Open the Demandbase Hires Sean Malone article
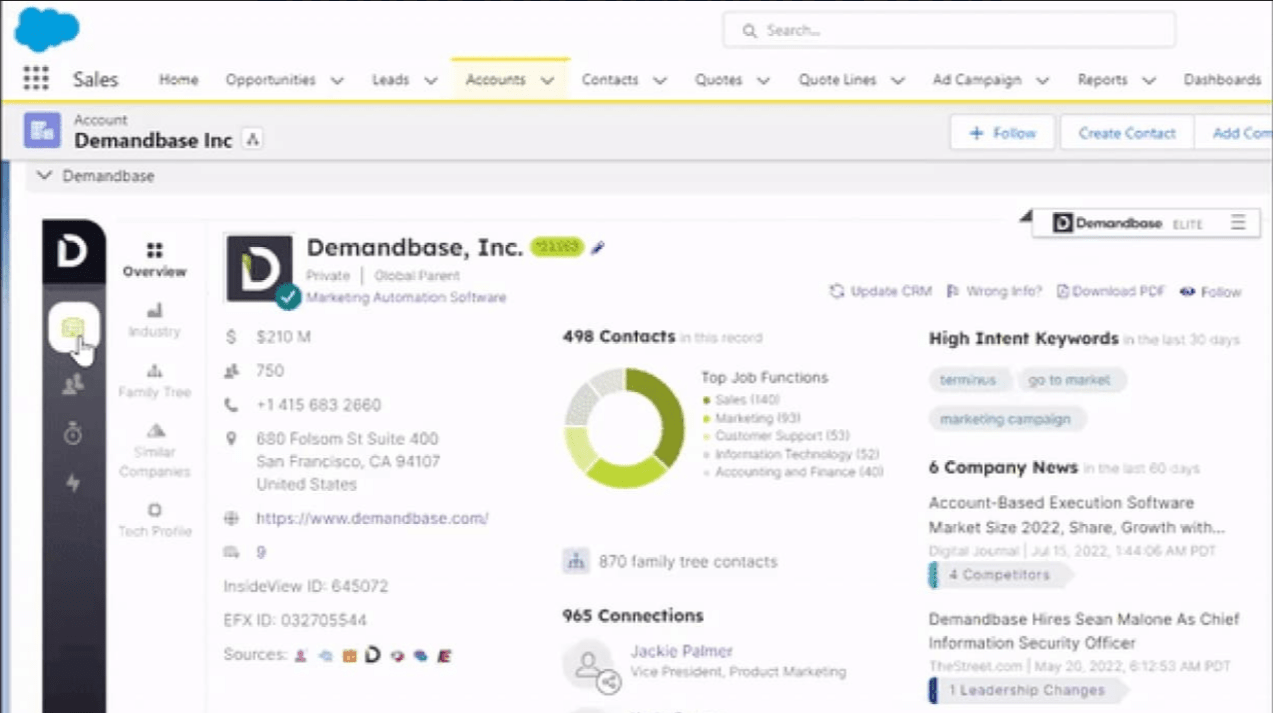This screenshot has width=1273, height=713. pos(1084,631)
